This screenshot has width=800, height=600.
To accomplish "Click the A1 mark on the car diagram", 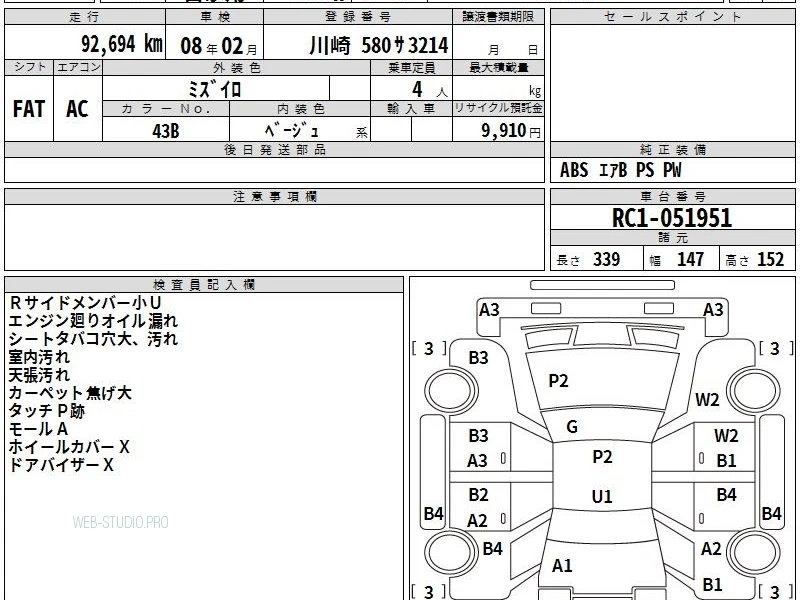I will pos(562,565).
